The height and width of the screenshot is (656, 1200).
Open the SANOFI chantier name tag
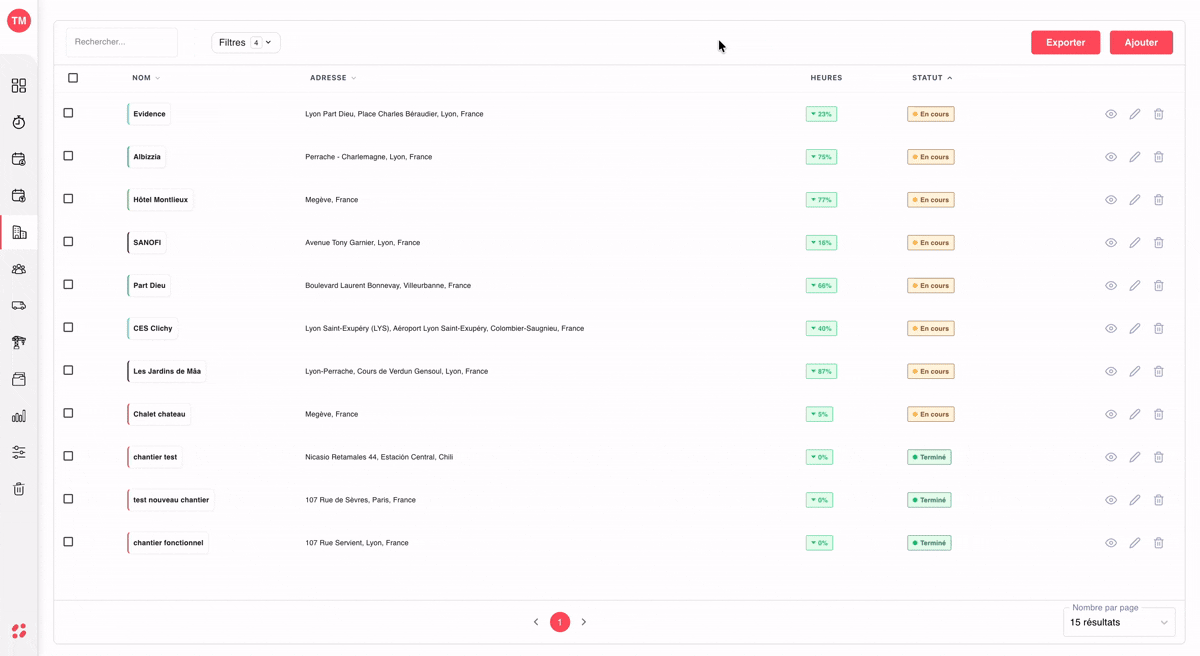click(x=147, y=243)
